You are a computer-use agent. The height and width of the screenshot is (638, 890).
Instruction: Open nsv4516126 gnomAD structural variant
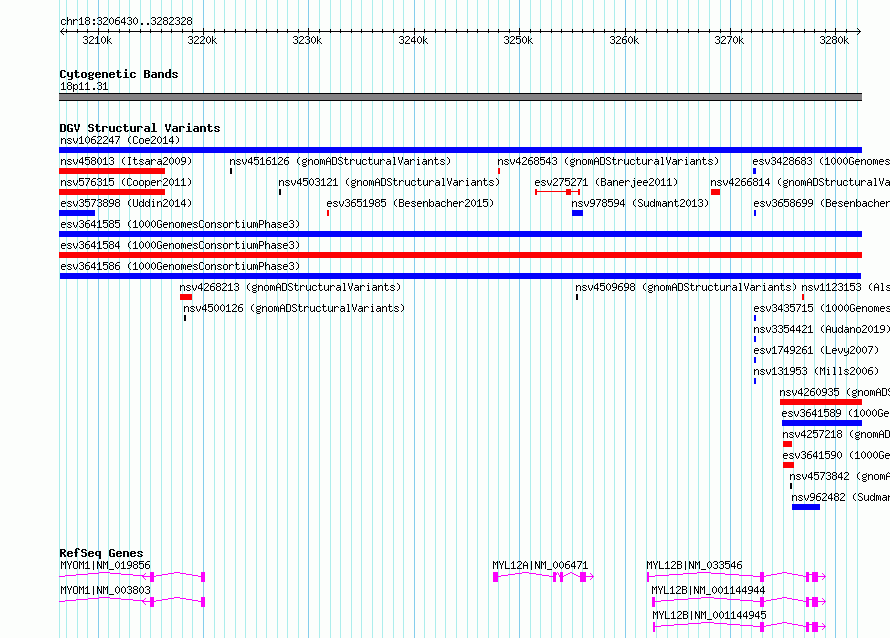point(340,161)
